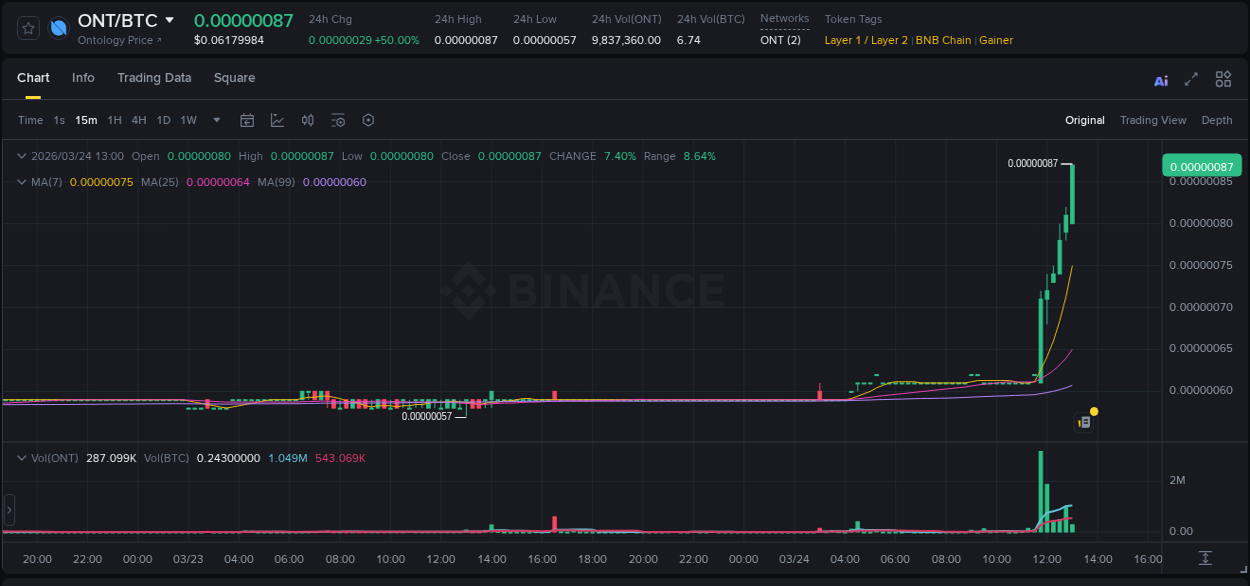The width and height of the screenshot is (1250, 586).
Task: Select the chart style icon
Action: (276, 120)
